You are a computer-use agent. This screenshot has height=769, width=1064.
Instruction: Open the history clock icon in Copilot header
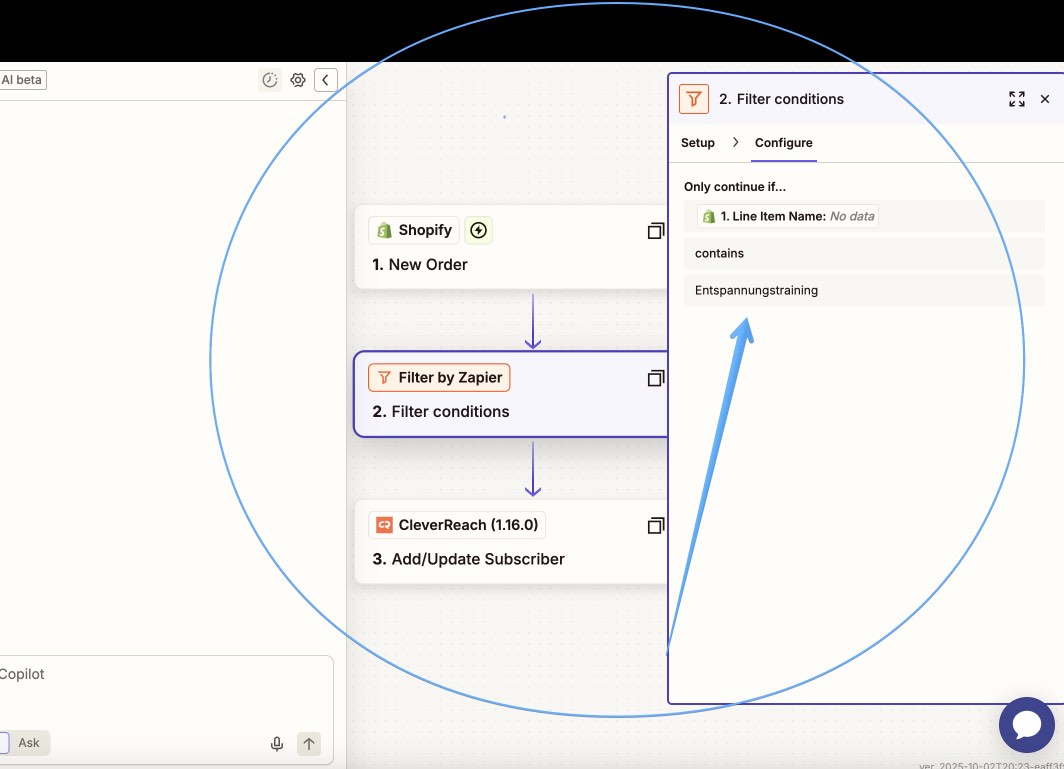(270, 80)
